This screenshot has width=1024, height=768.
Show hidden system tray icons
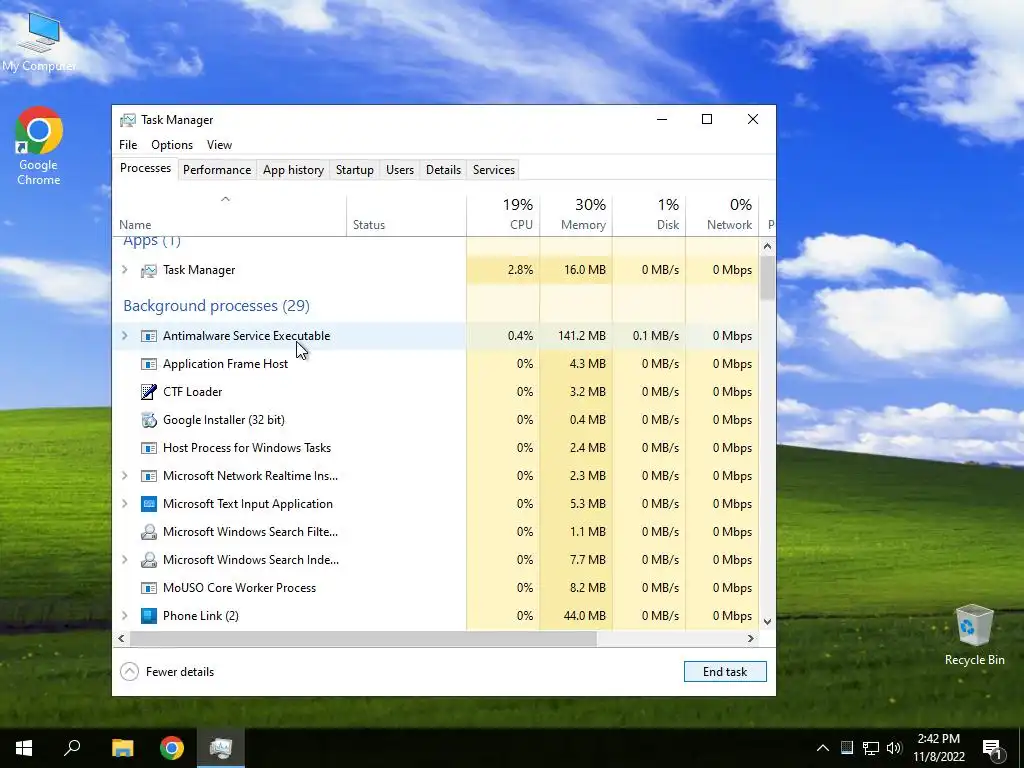[823, 748]
